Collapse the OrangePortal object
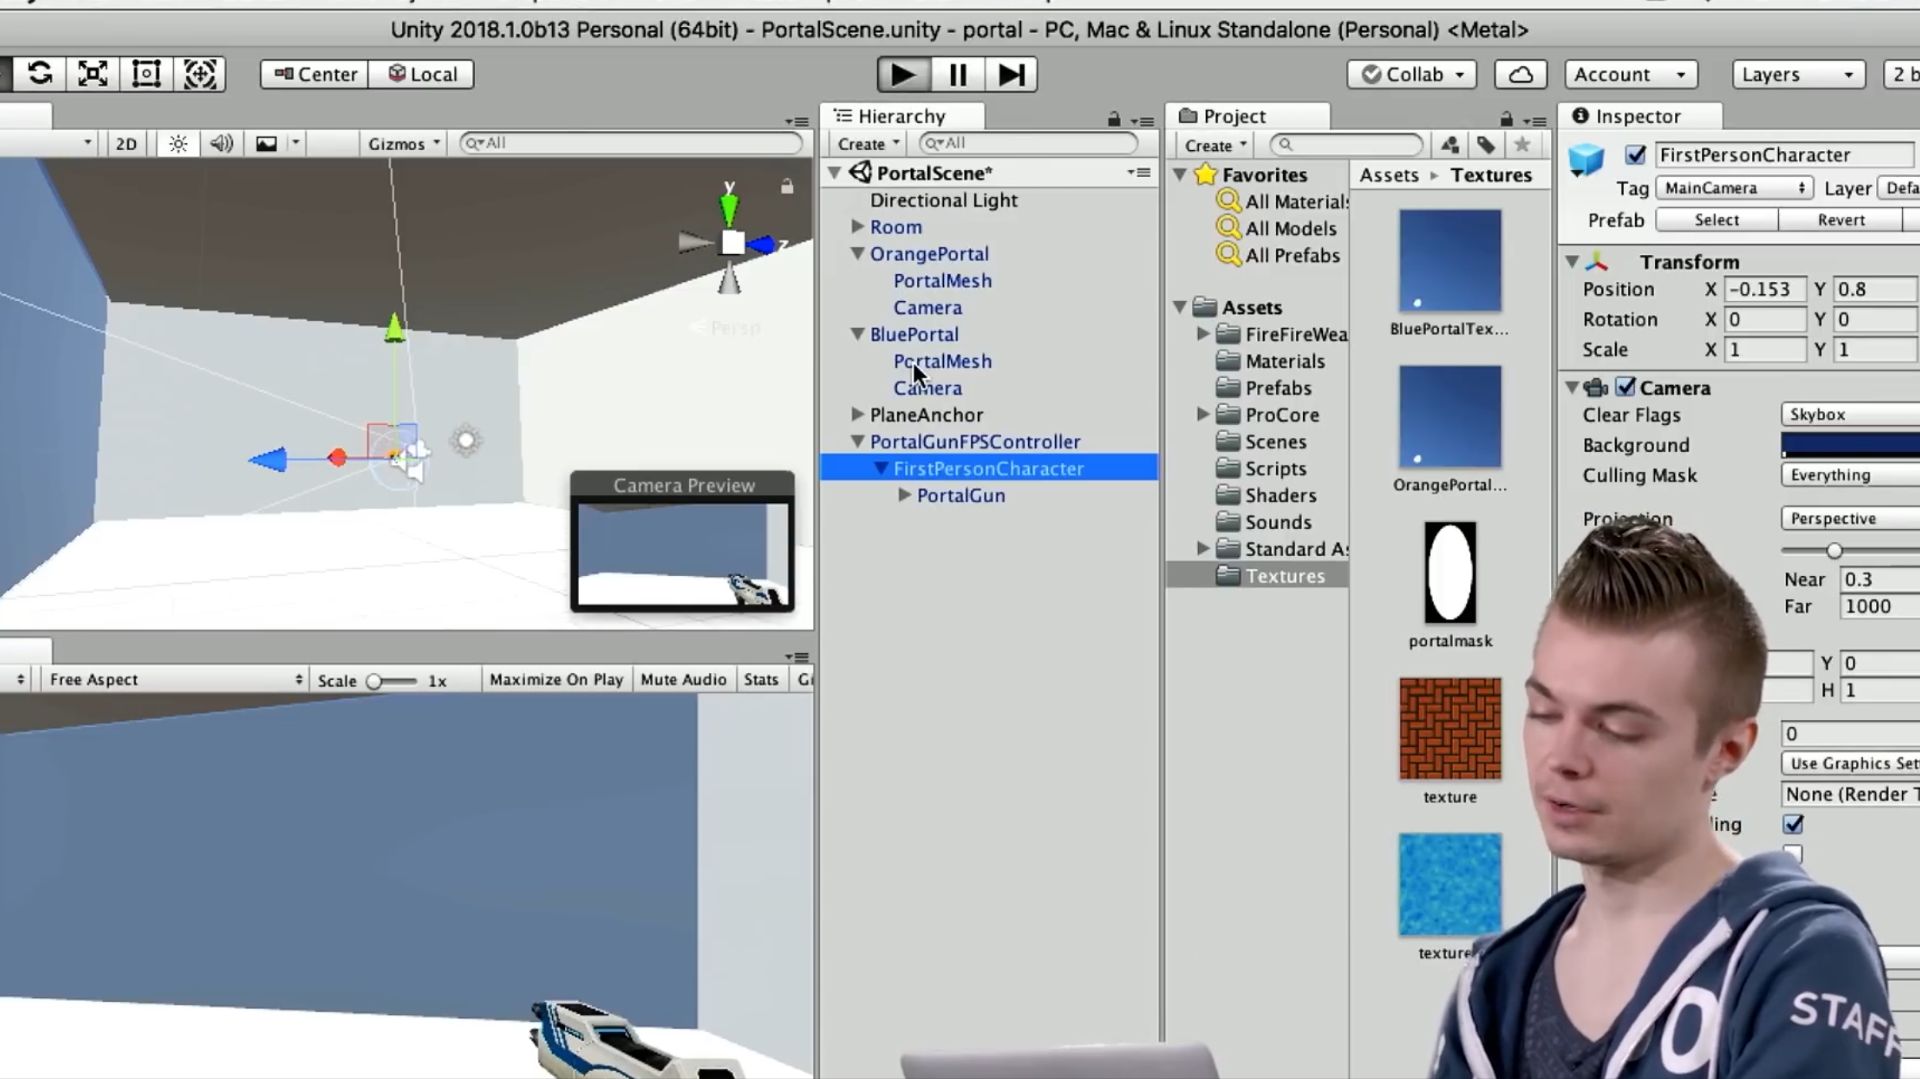The height and width of the screenshot is (1079, 1920). pos(857,254)
